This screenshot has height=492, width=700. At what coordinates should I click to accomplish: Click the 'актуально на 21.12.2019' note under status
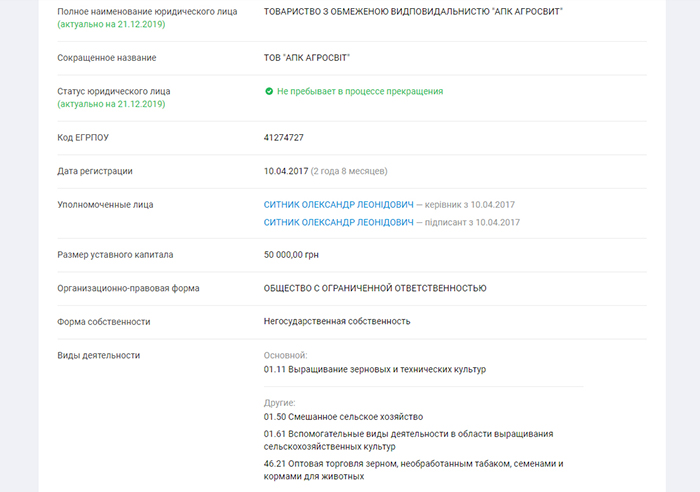(x=111, y=104)
